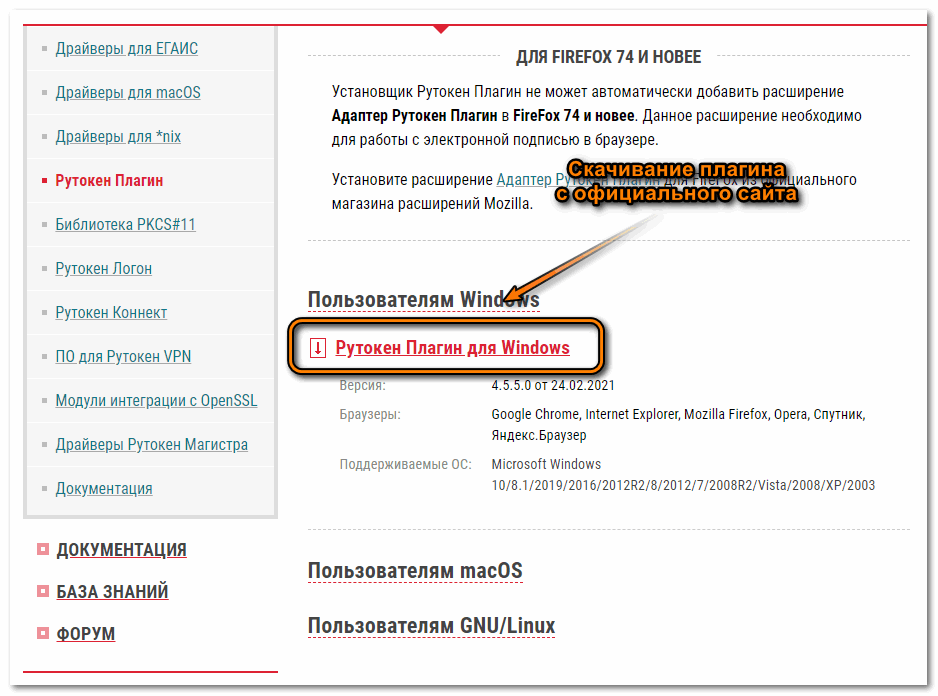Screen dimensions: 938x696
Task: Open the Адаптер Рутокен Плагин extension link
Action: click(x=577, y=180)
